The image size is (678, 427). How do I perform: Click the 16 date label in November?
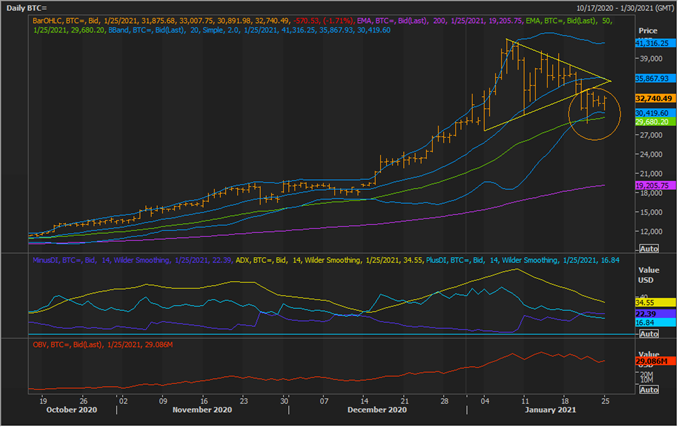click(204, 401)
